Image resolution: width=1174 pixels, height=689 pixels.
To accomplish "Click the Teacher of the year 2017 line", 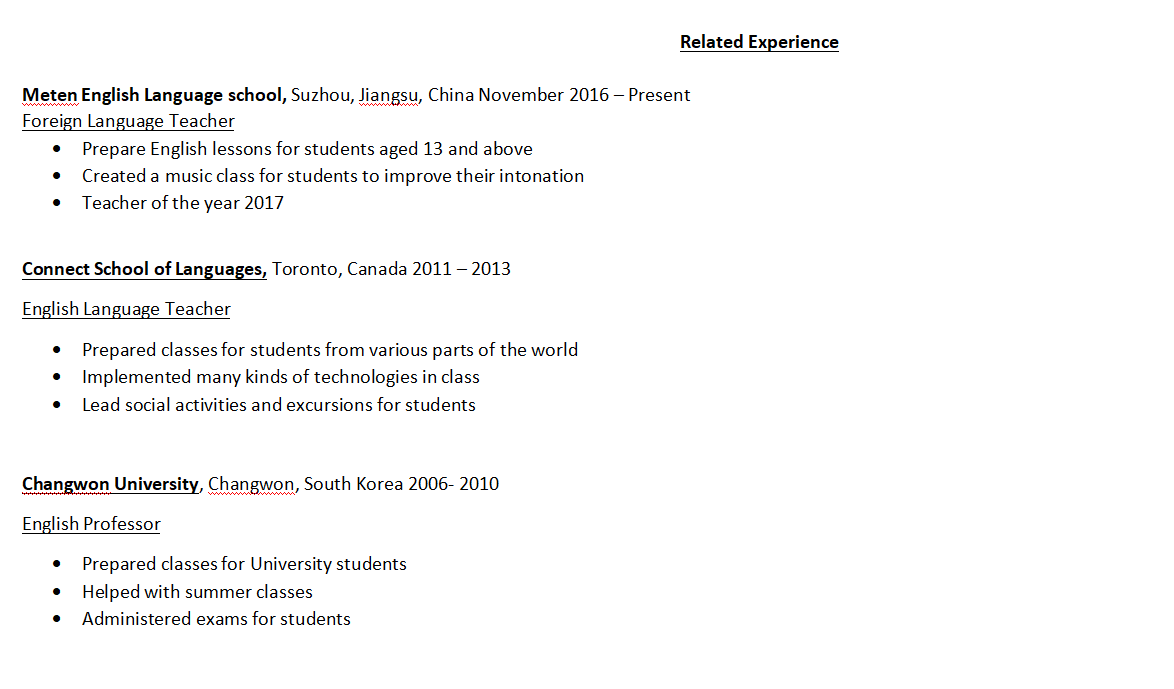I will (x=183, y=203).
